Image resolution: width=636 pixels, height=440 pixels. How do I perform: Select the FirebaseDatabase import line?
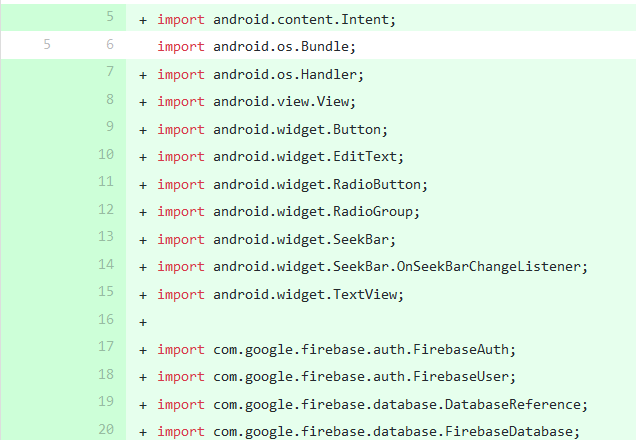pyautogui.click(x=368, y=431)
